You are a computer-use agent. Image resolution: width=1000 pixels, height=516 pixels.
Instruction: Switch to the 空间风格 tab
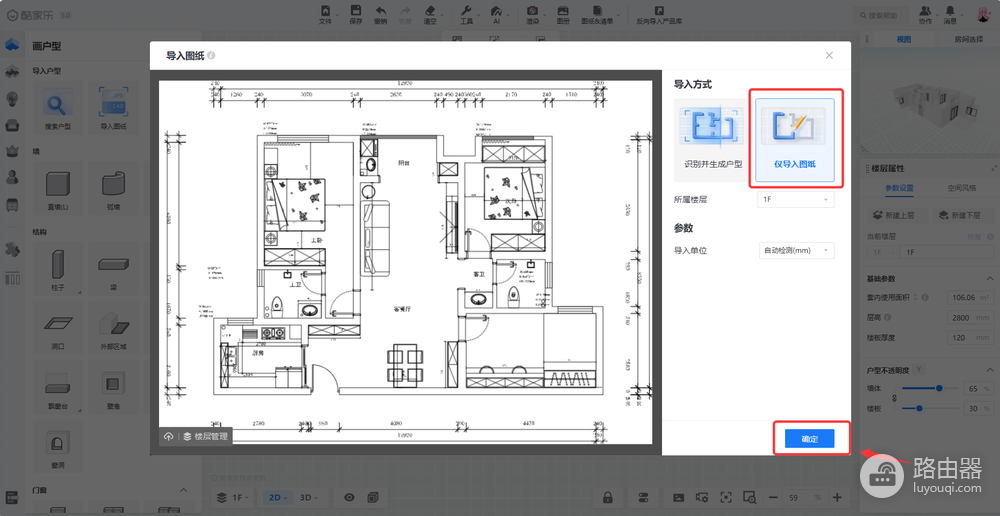[x=960, y=188]
